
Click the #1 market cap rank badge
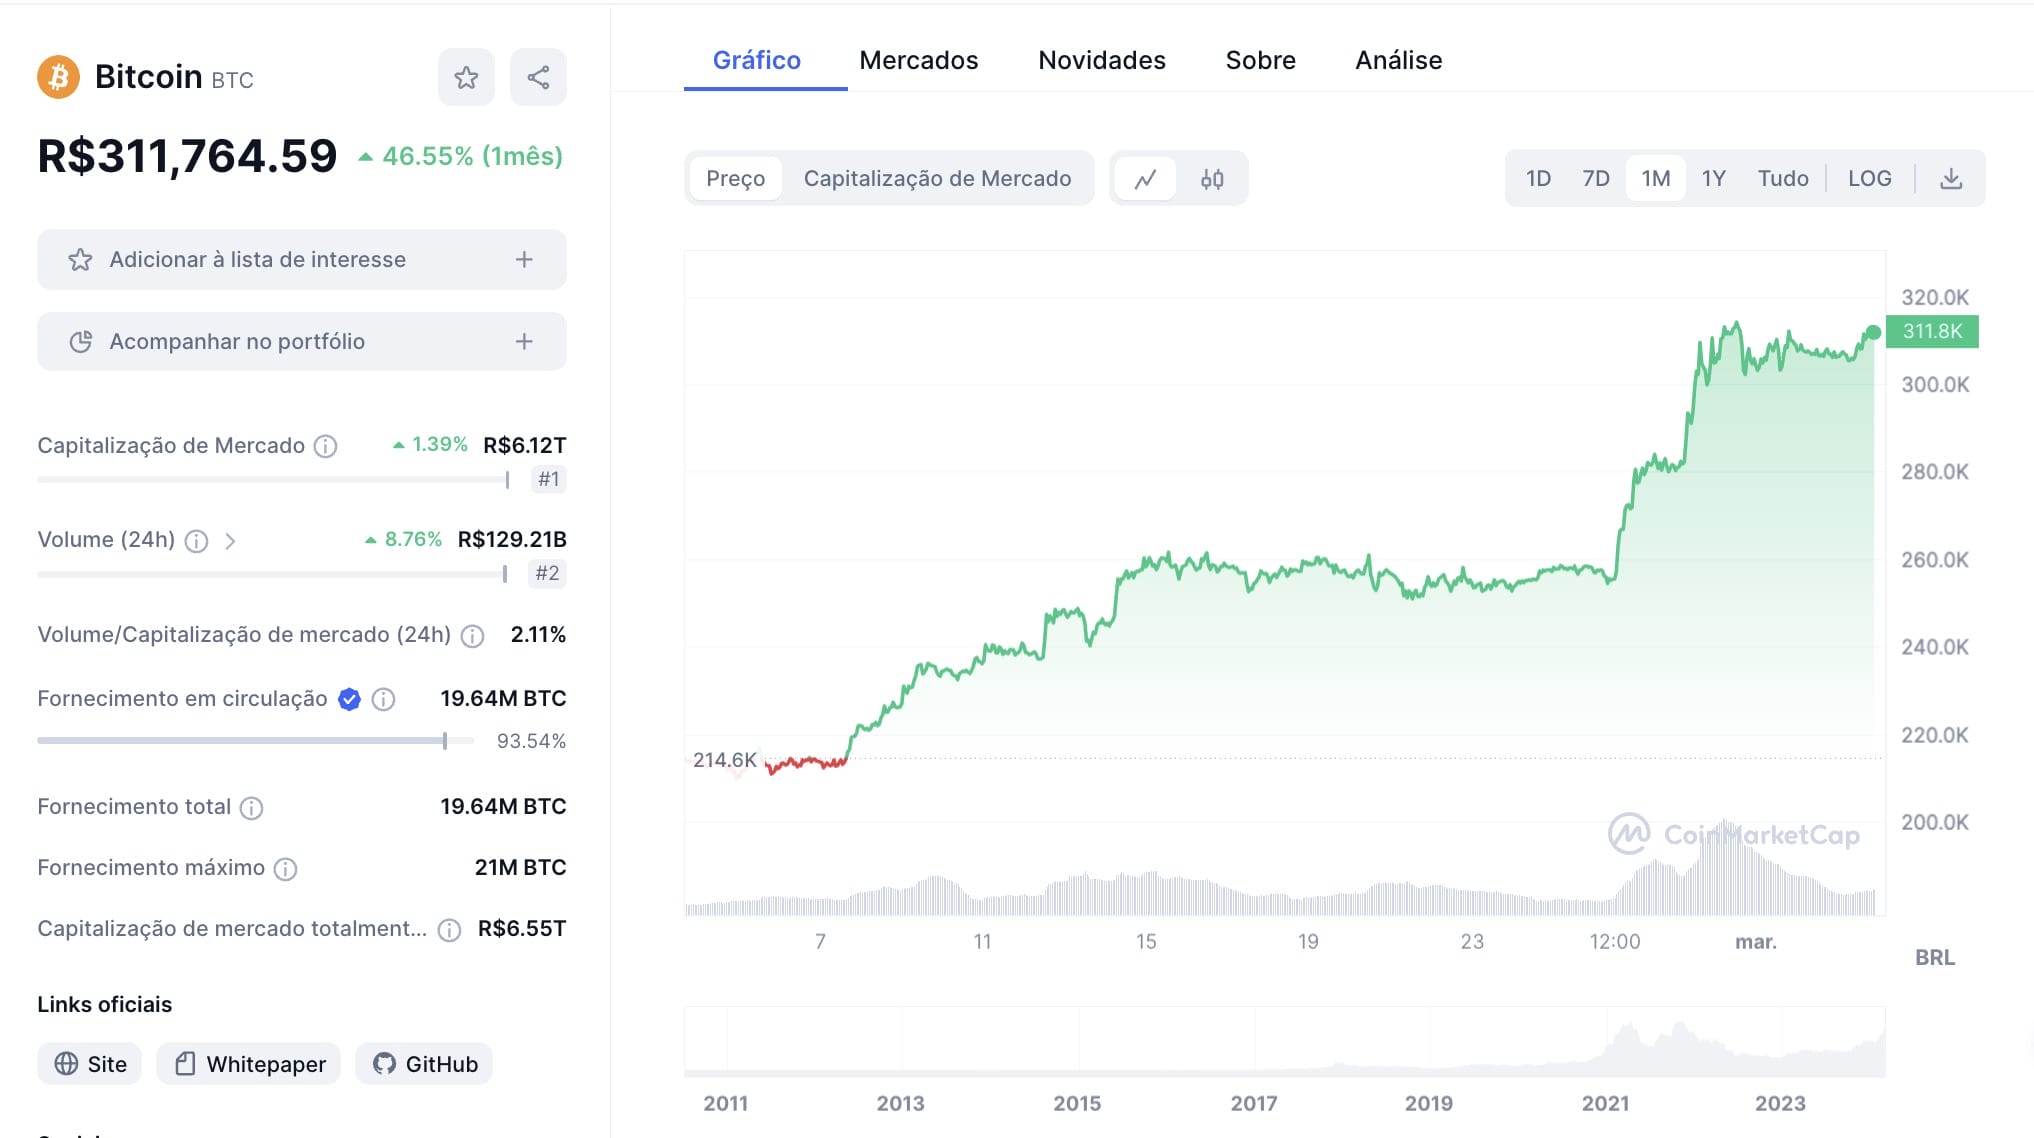(x=548, y=479)
